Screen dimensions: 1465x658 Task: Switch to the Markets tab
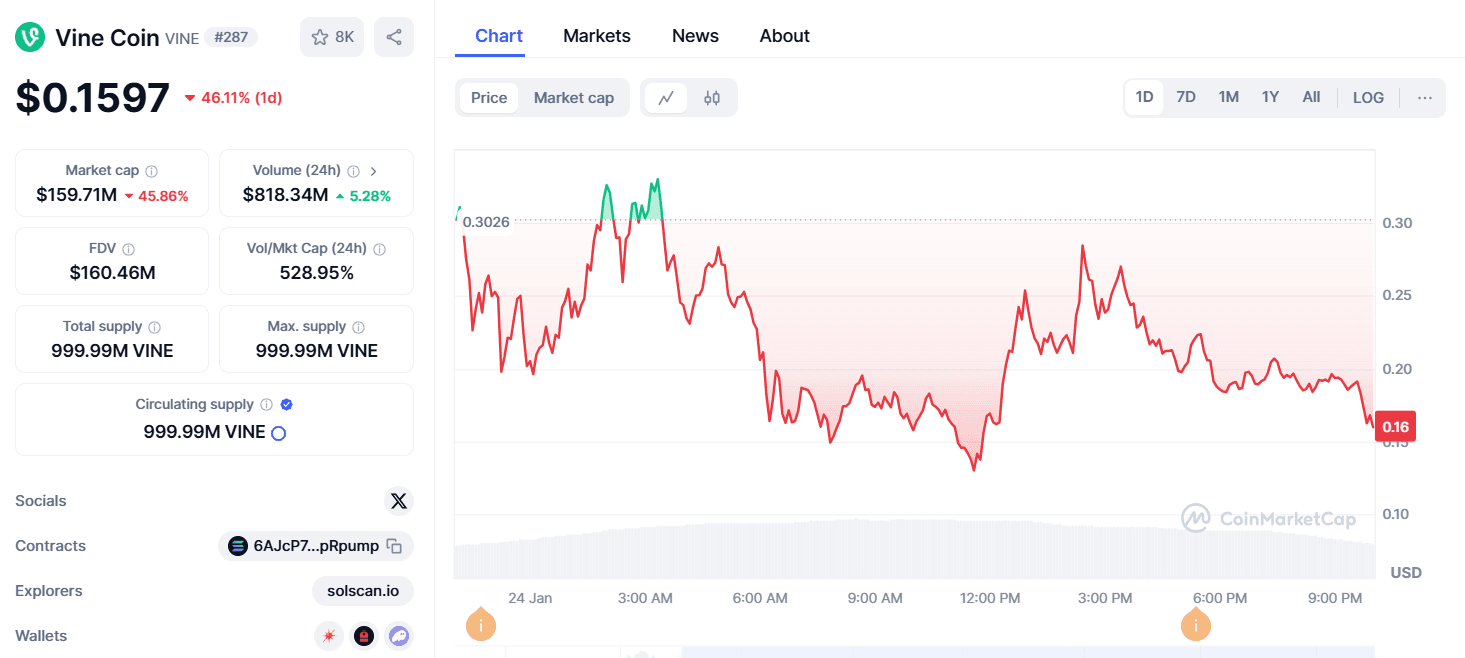click(x=596, y=36)
